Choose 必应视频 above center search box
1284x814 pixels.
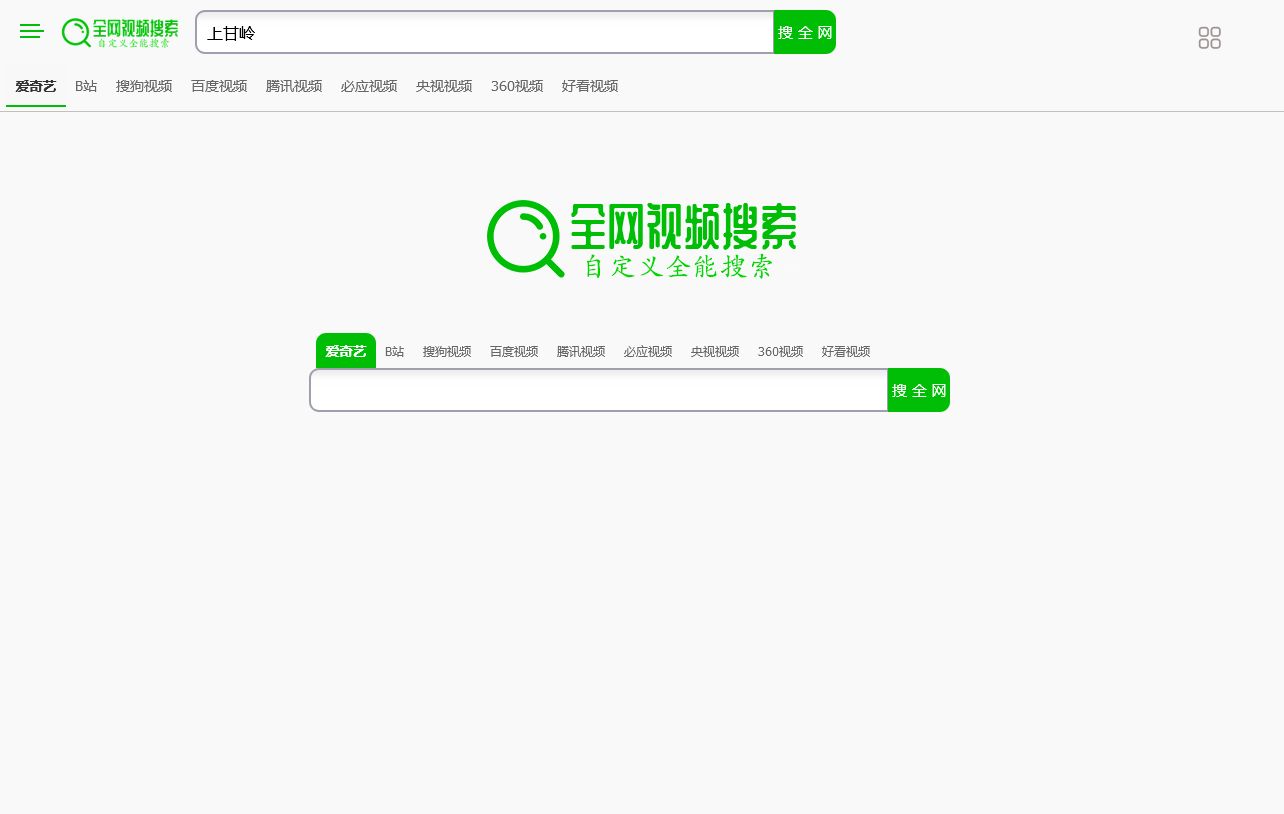tap(648, 352)
